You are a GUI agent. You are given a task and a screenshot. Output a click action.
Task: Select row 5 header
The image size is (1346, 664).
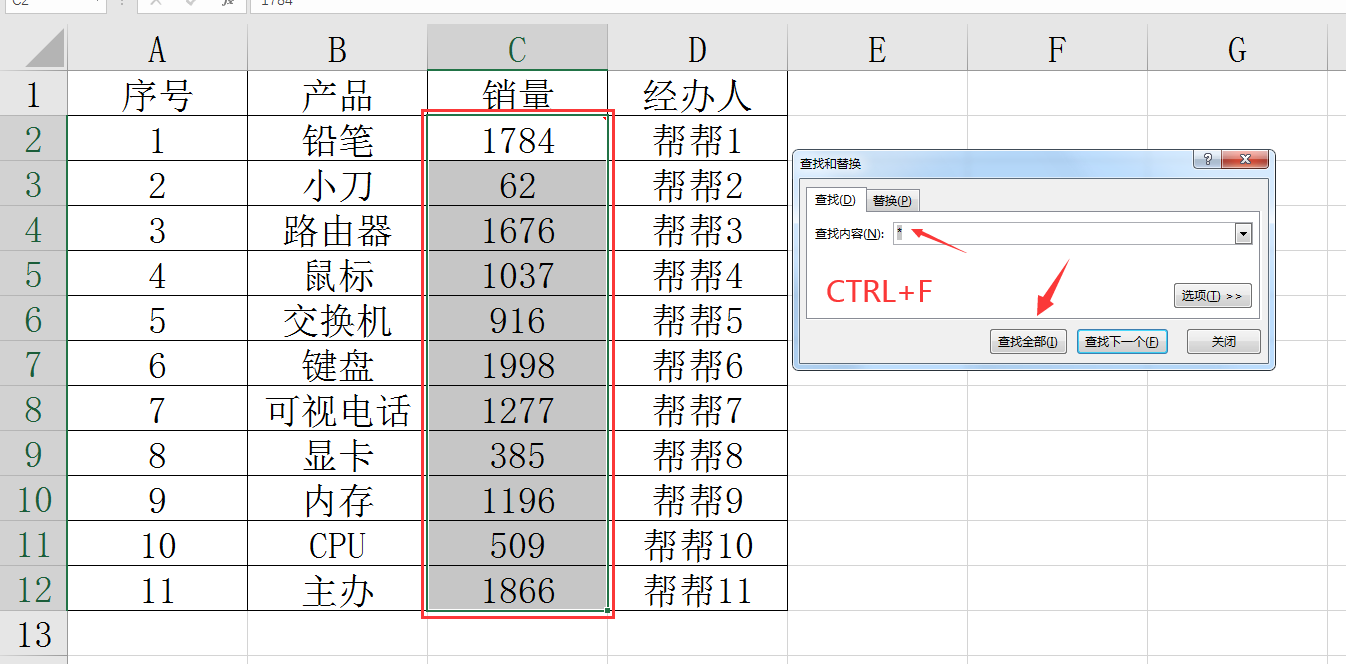pos(33,273)
